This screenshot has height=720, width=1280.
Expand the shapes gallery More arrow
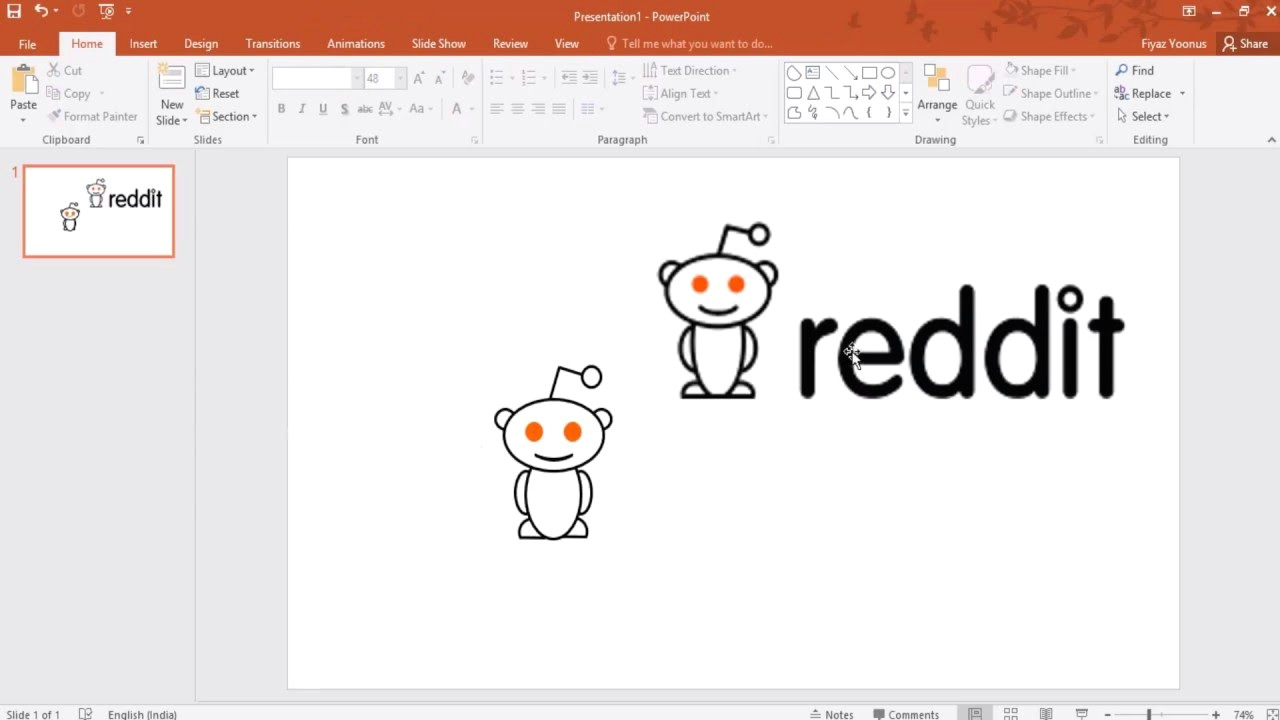click(x=906, y=113)
